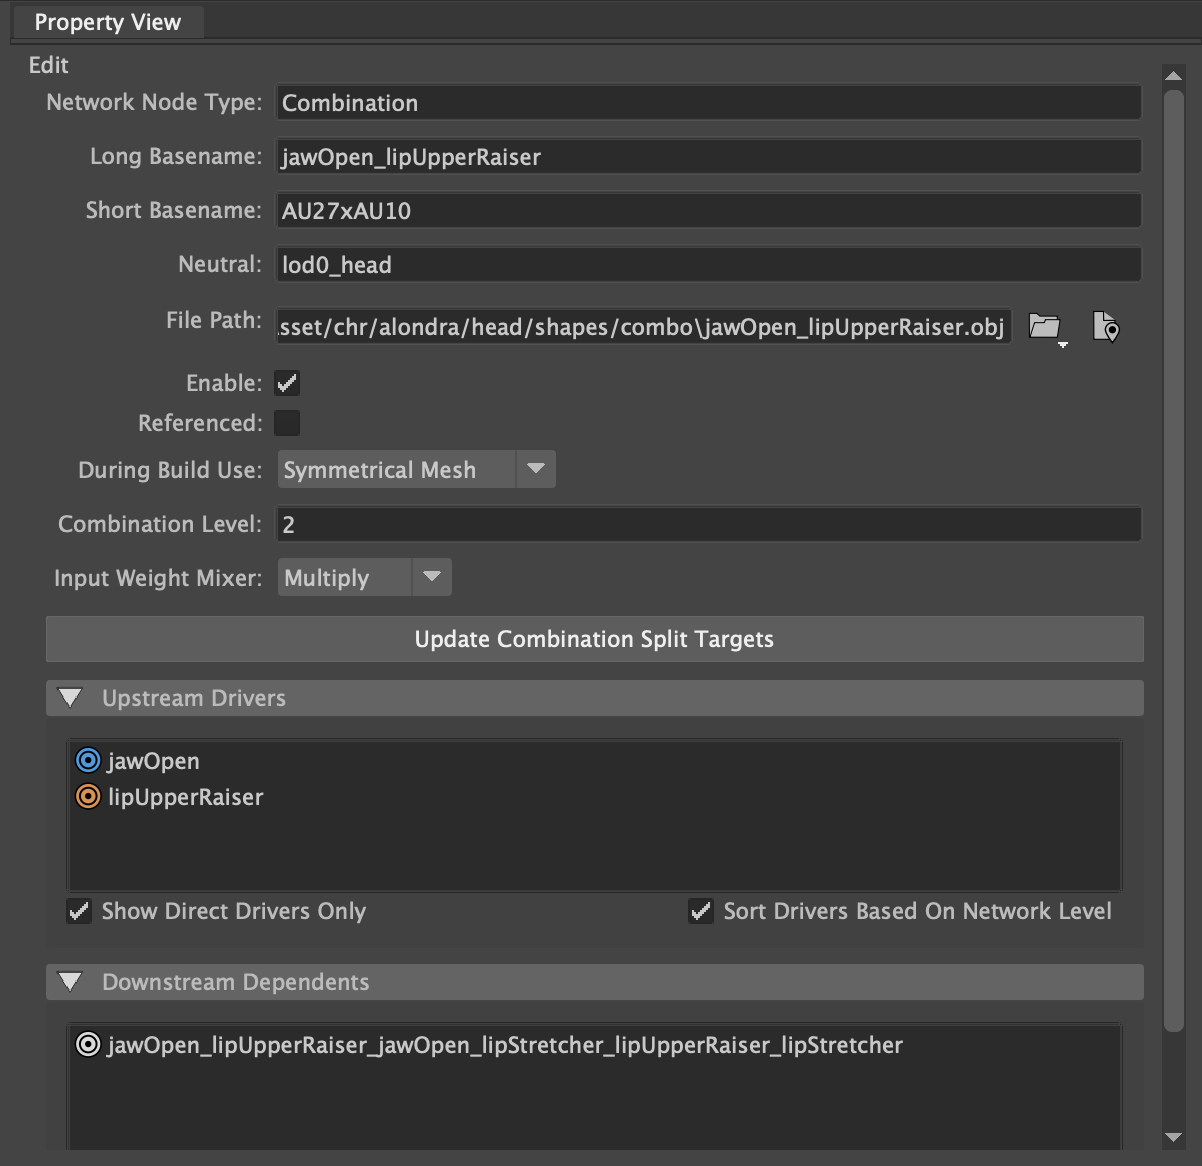Viewport: 1202px width, 1166px height.
Task: Toggle the Referenced checkbox
Action: click(x=287, y=423)
